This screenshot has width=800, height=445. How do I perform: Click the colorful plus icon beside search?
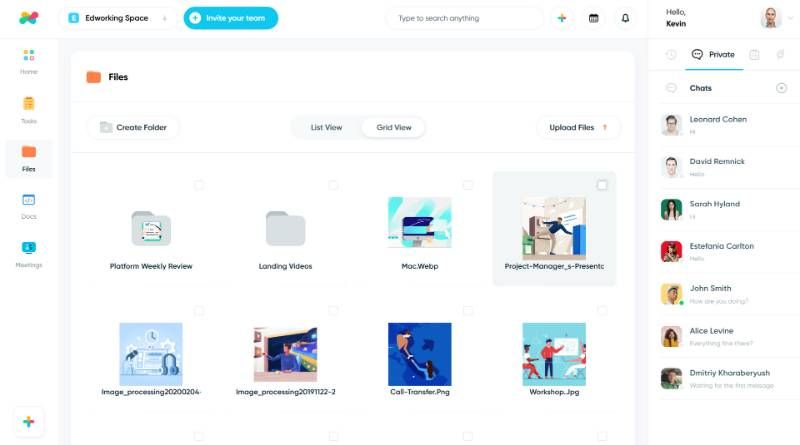coord(562,18)
